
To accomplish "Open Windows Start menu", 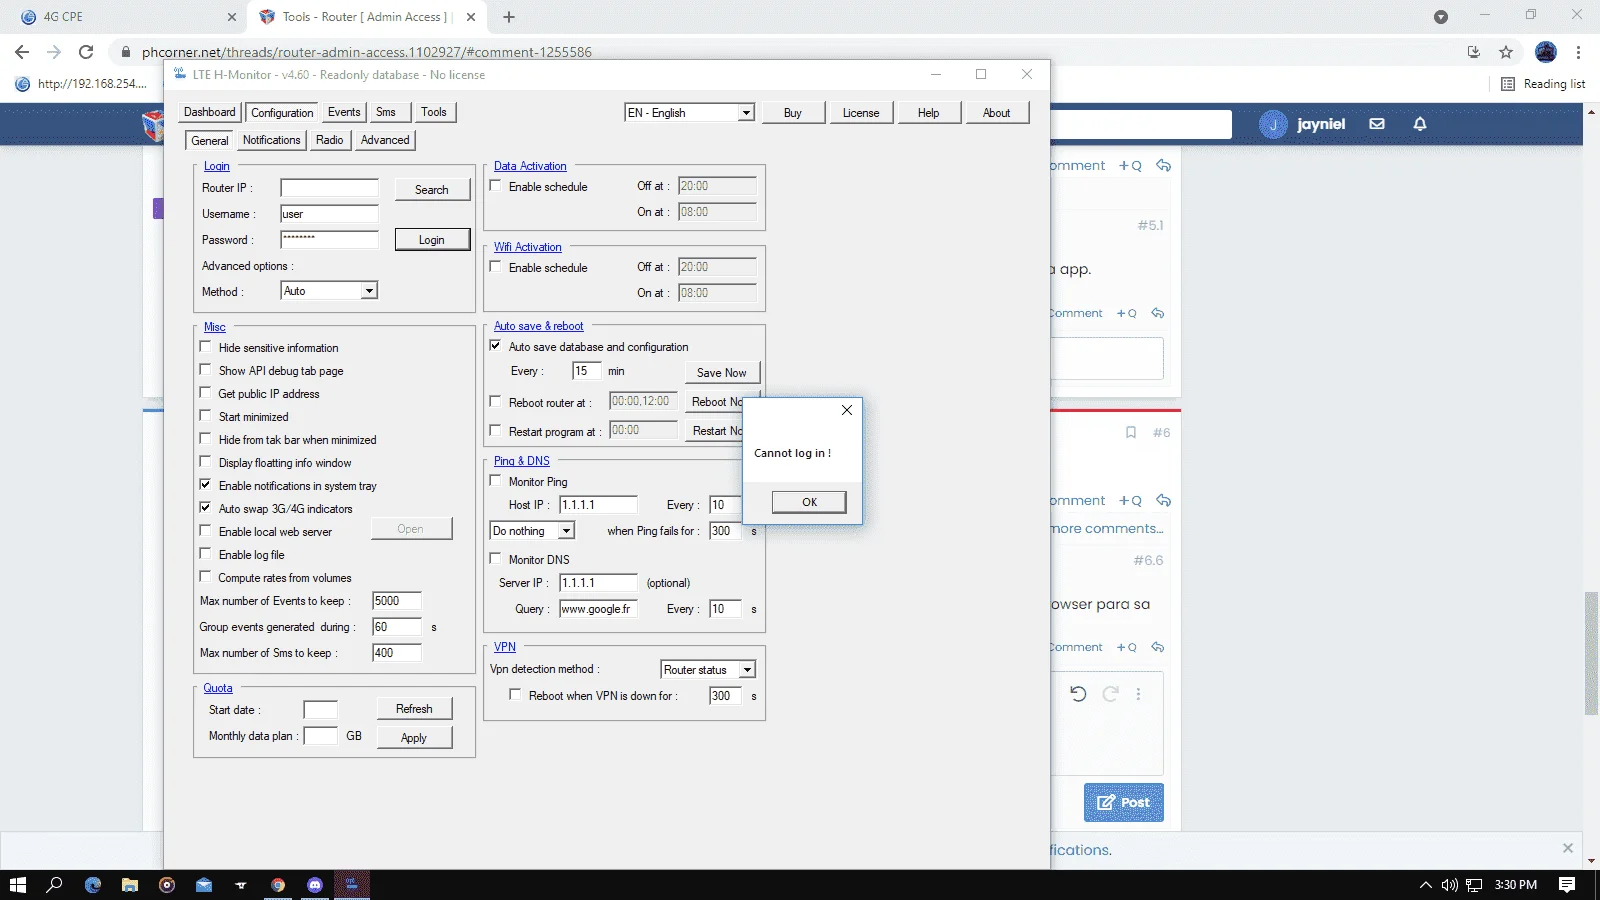I will [17, 885].
